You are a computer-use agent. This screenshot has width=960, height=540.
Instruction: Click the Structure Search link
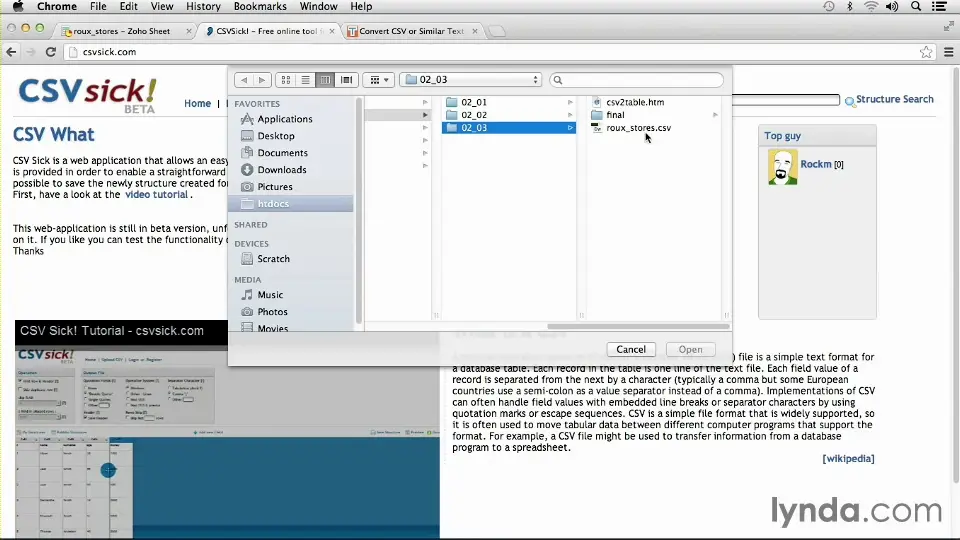click(894, 99)
